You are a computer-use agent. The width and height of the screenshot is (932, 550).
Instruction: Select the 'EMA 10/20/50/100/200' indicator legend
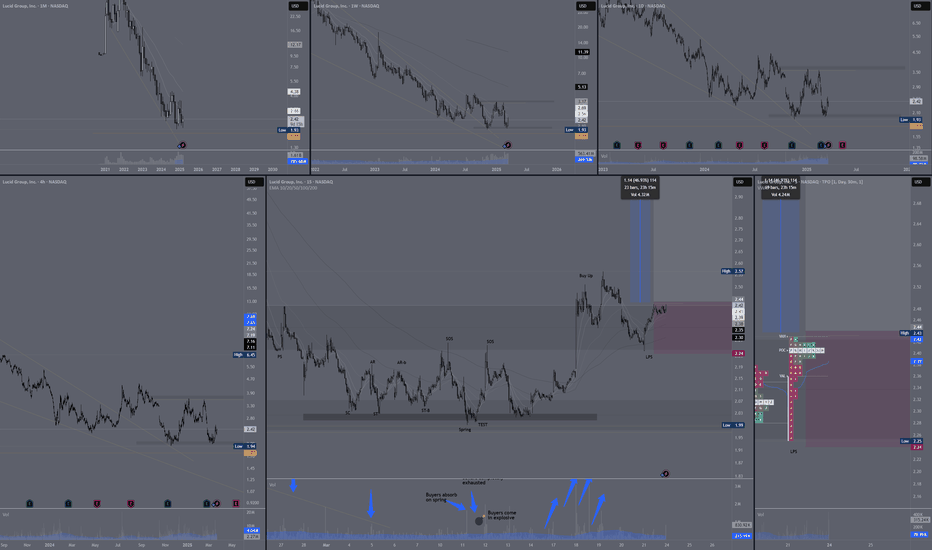(x=293, y=188)
